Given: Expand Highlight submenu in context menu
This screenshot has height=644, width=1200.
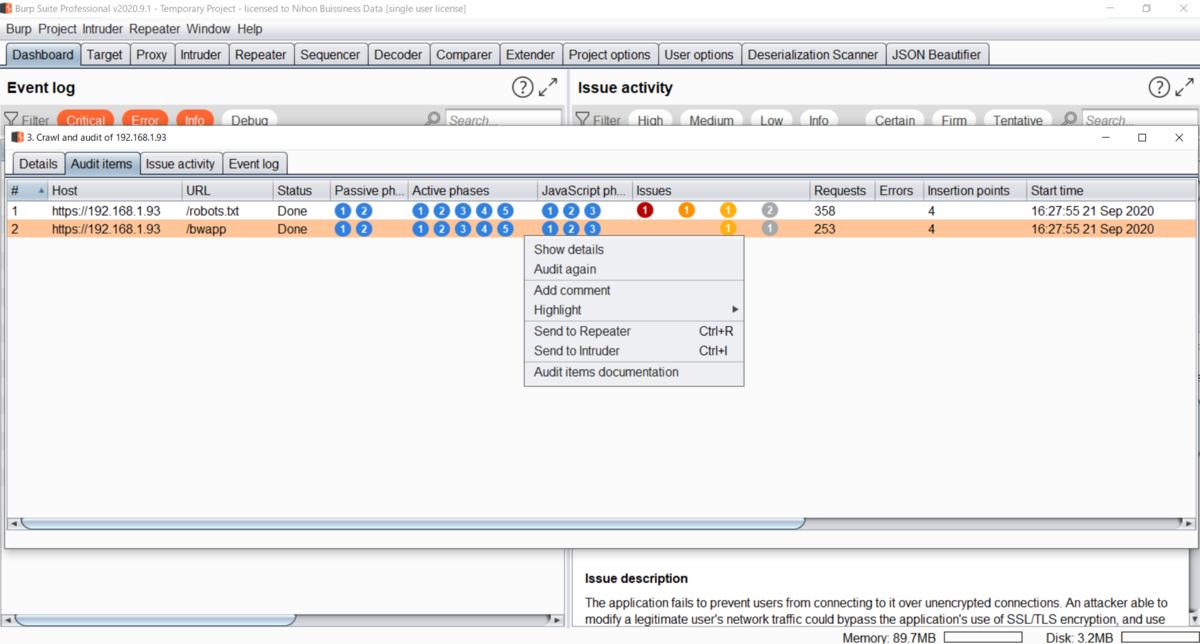Looking at the screenshot, I should pyautogui.click(x=634, y=310).
